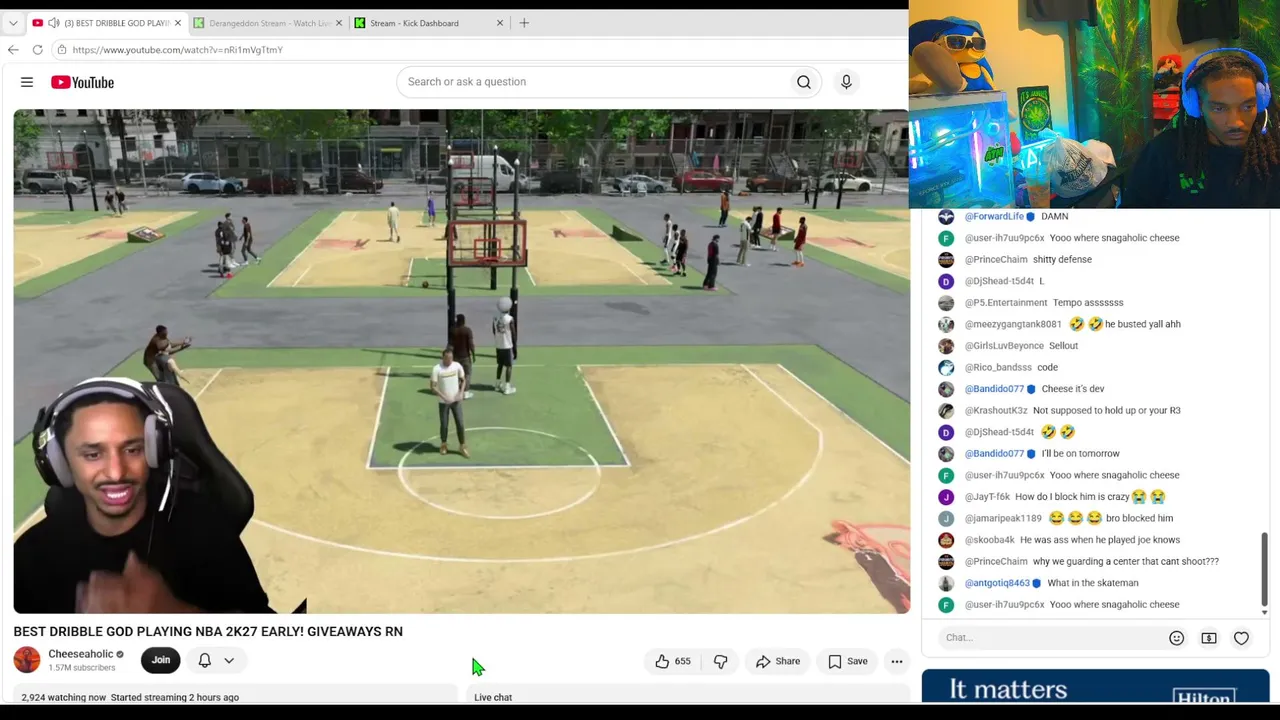Dislike the video with thumbs down

tap(721, 661)
